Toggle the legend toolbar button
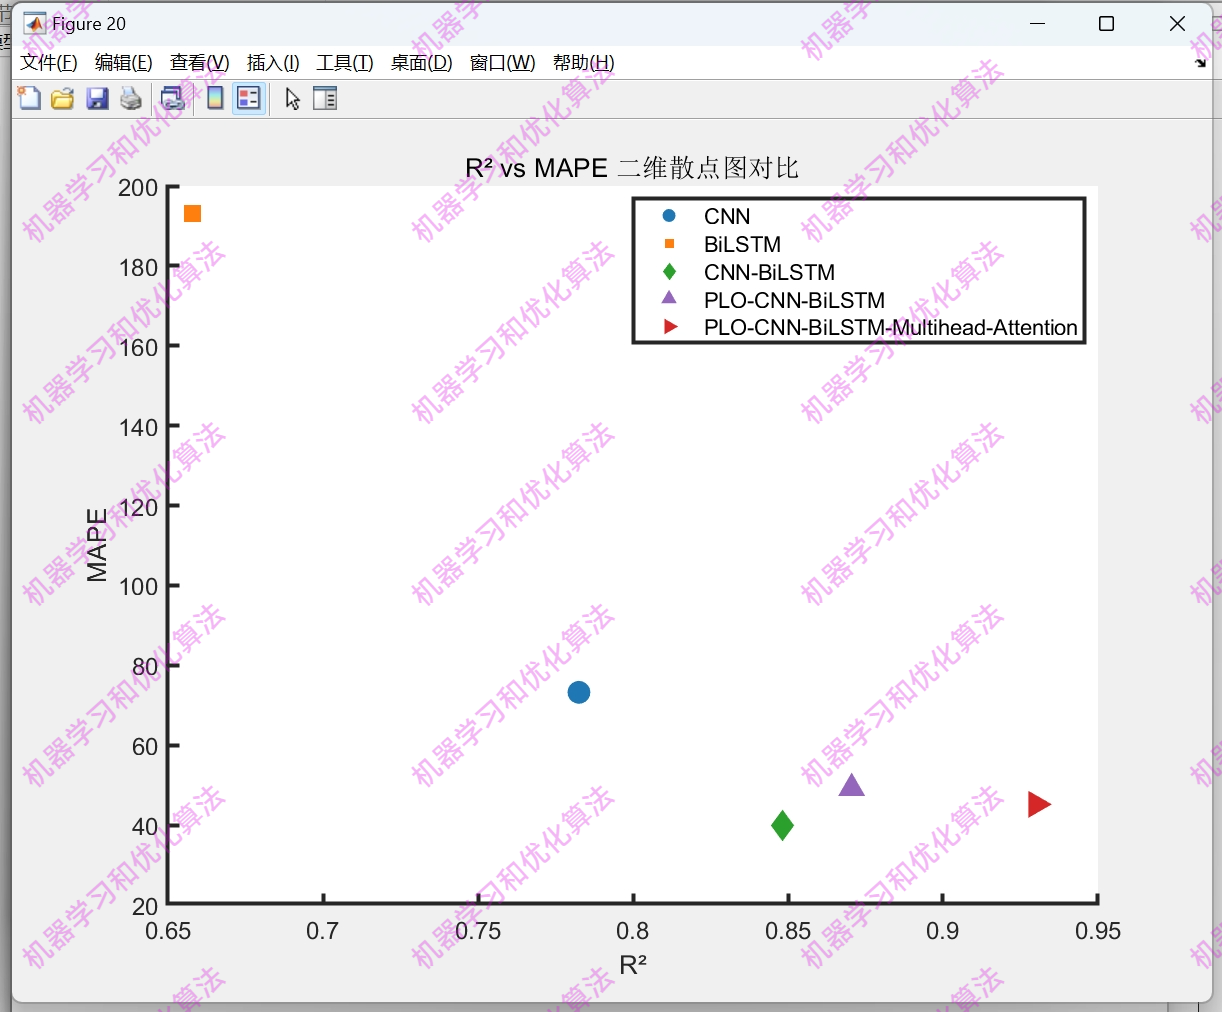Image resolution: width=1222 pixels, height=1012 pixels. coord(249,98)
